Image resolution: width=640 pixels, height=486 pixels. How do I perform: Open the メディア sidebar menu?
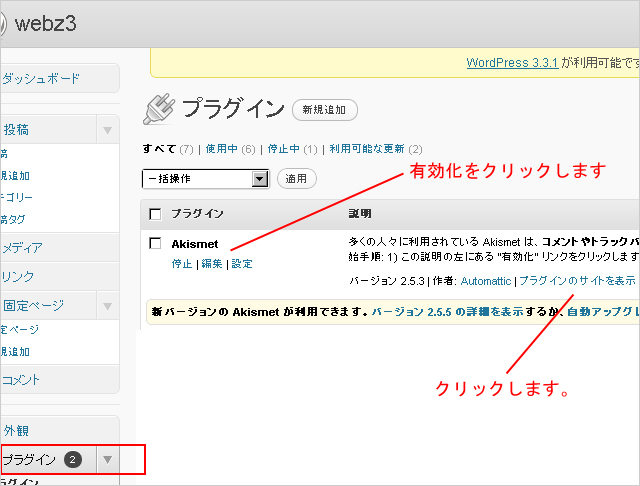(x=22, y=247)
